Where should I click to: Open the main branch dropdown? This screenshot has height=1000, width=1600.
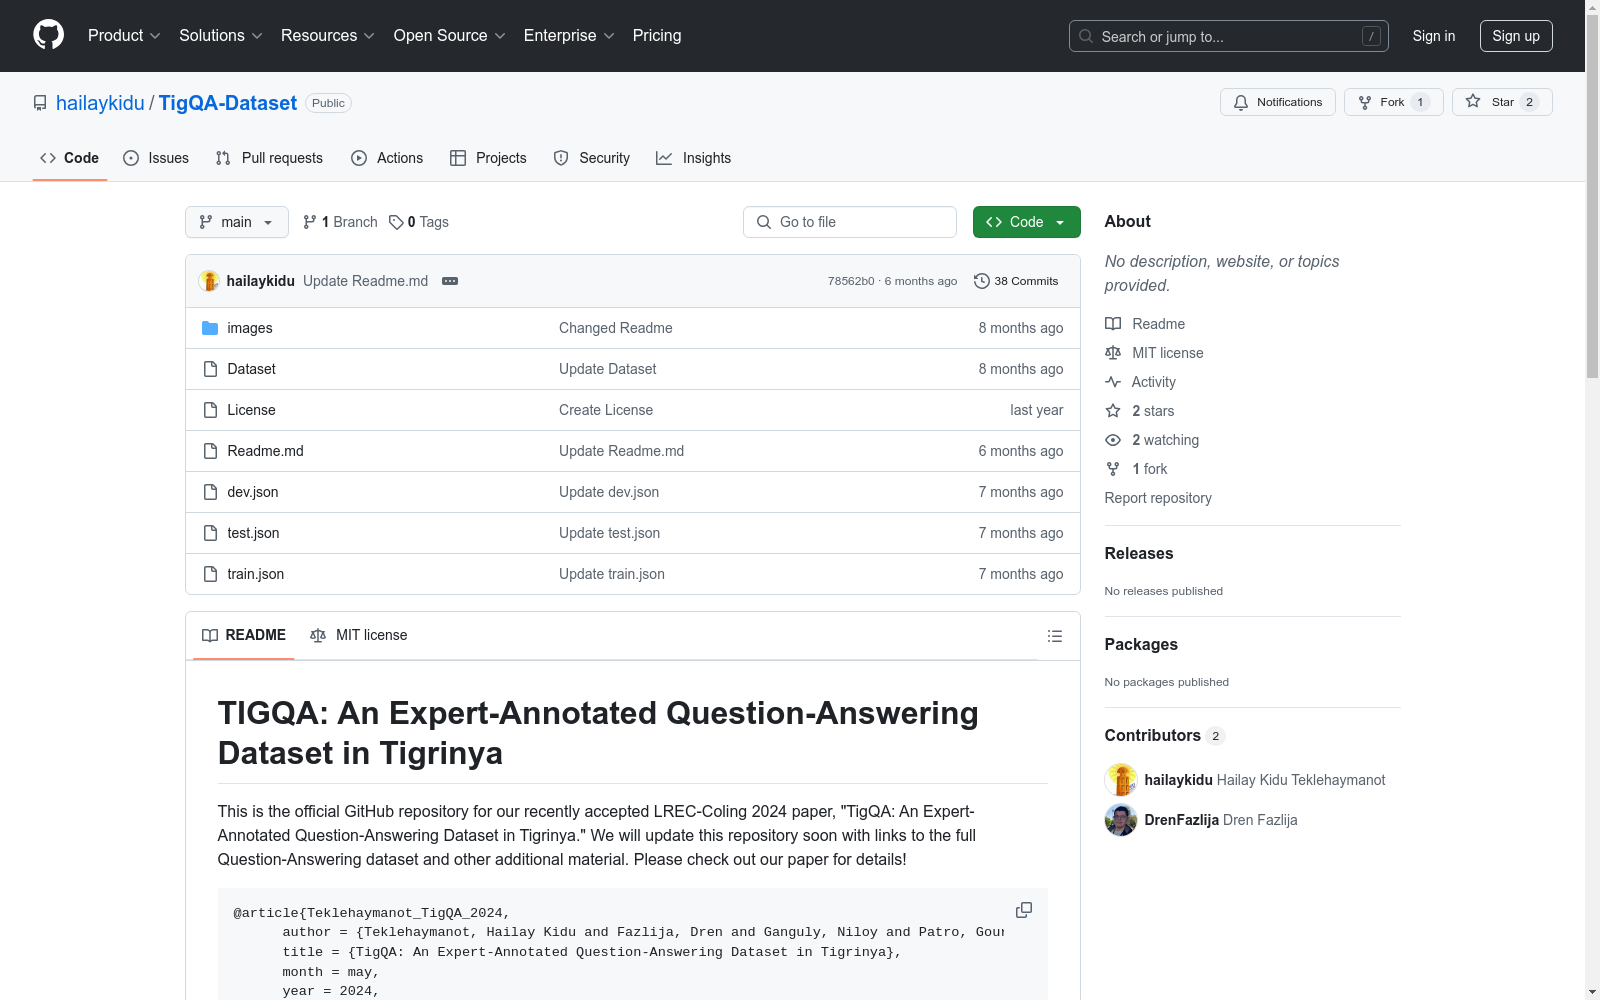click(237, 222)
